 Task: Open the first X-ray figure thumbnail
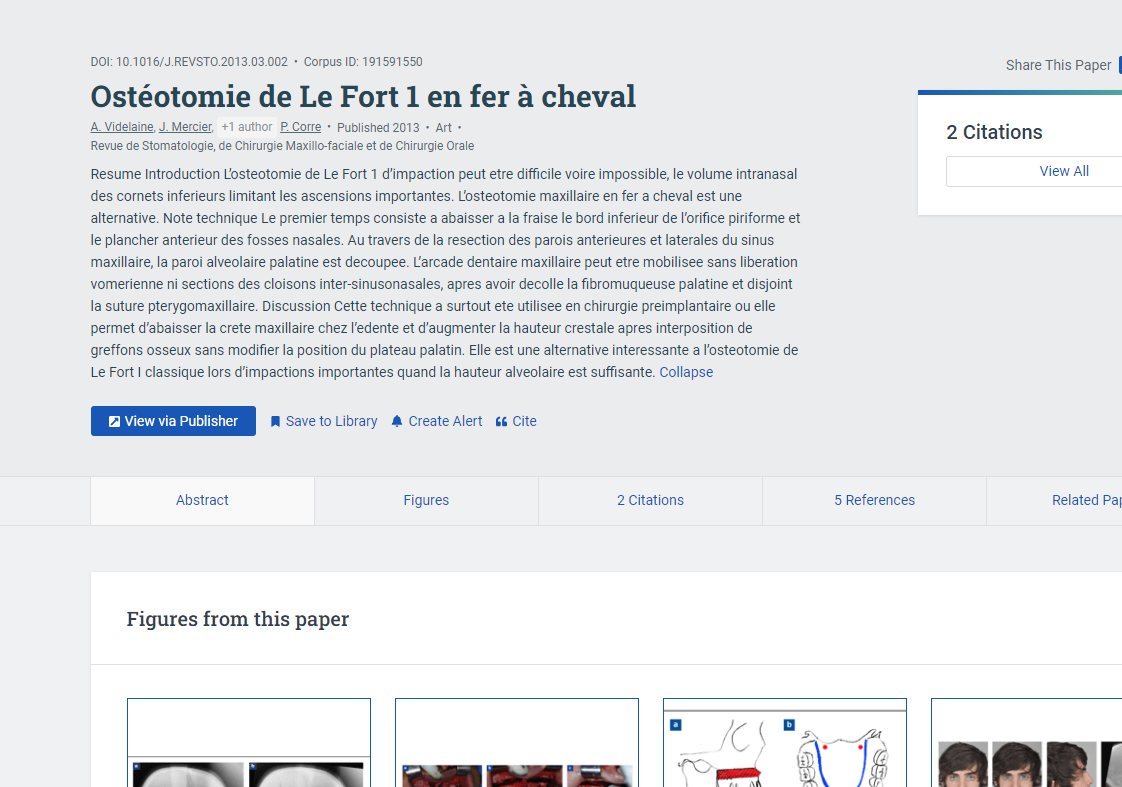click(x=249, y=743)
